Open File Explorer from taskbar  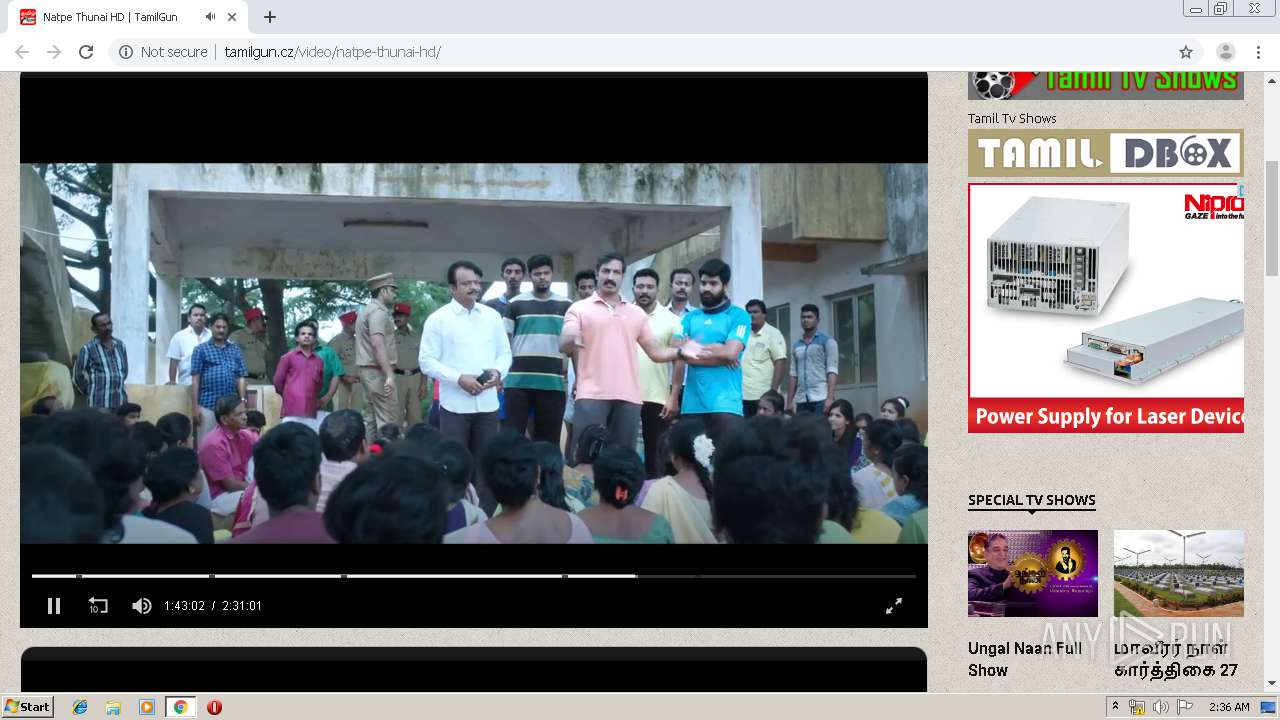[113, 707]
